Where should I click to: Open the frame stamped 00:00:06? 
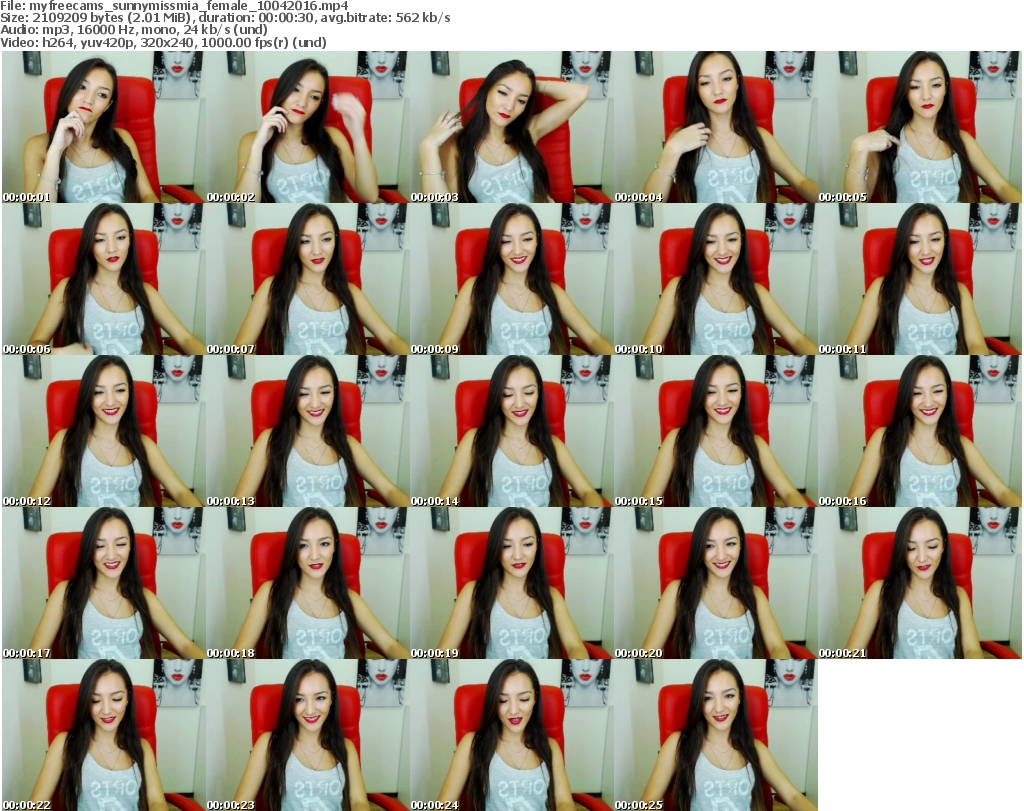(103, 279)
